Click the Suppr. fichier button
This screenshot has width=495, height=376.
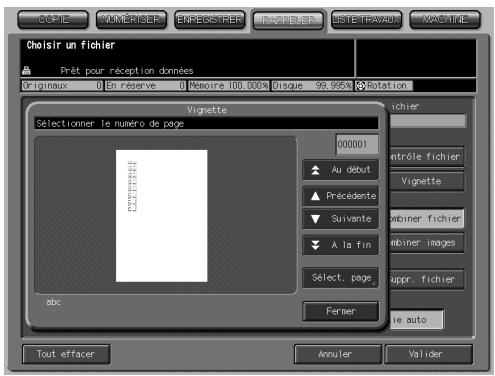pos(426,279)
